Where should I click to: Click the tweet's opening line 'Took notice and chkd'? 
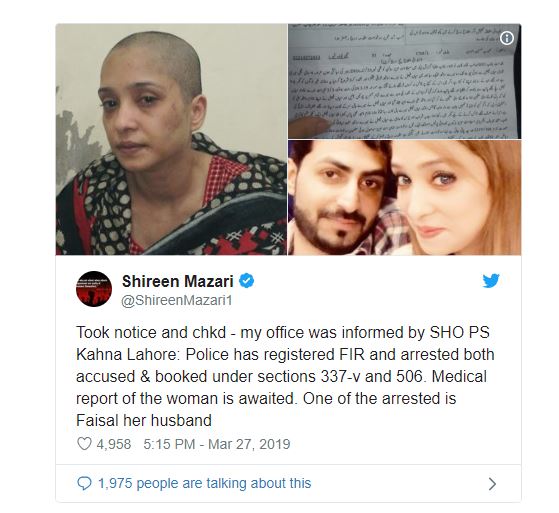(x=151, y=333)
